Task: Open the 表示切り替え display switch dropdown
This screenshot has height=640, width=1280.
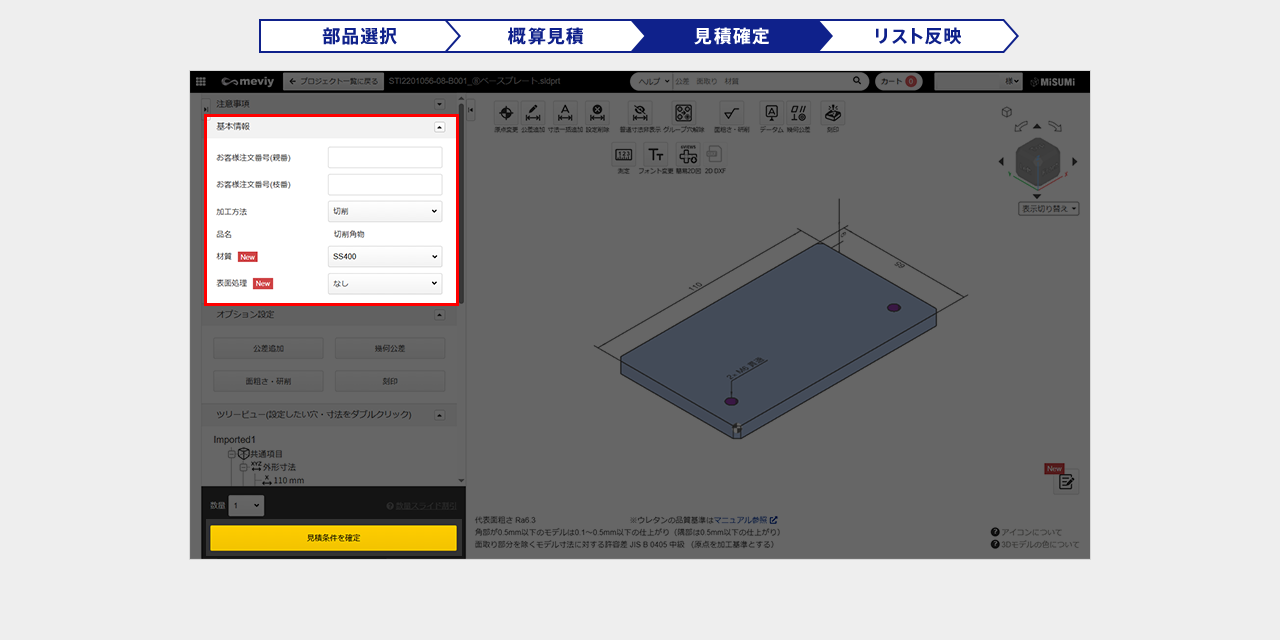Action: pyautogui.click(x=1048, y=209)
